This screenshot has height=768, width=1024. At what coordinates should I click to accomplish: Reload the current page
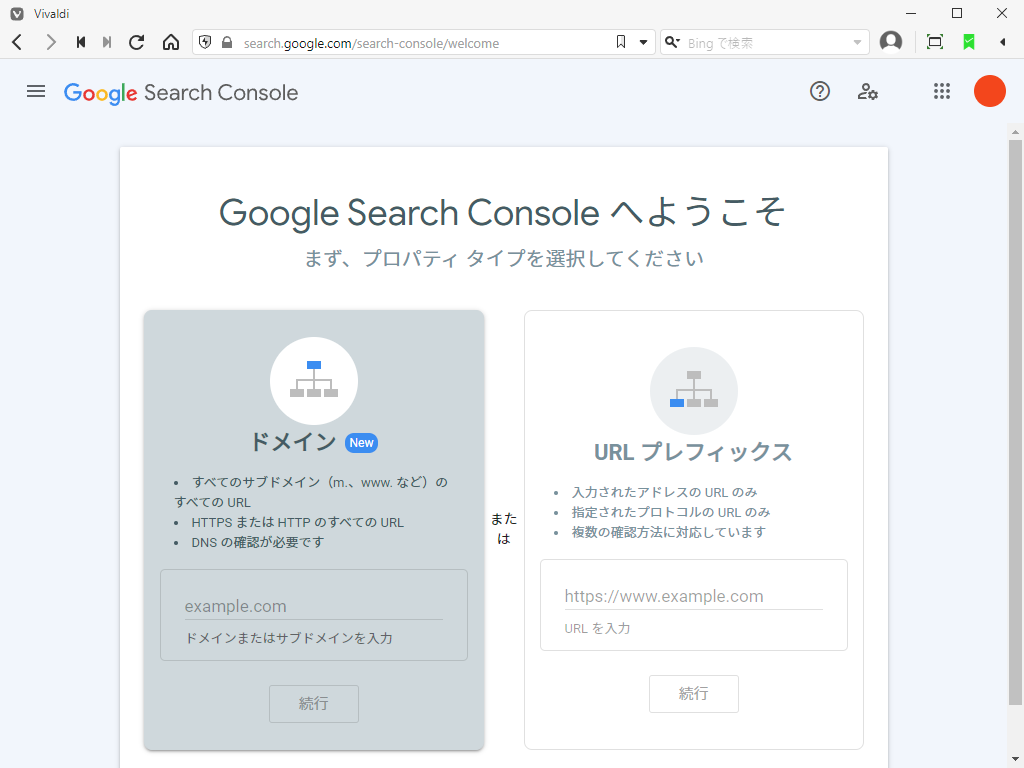(x=136, y=42)
